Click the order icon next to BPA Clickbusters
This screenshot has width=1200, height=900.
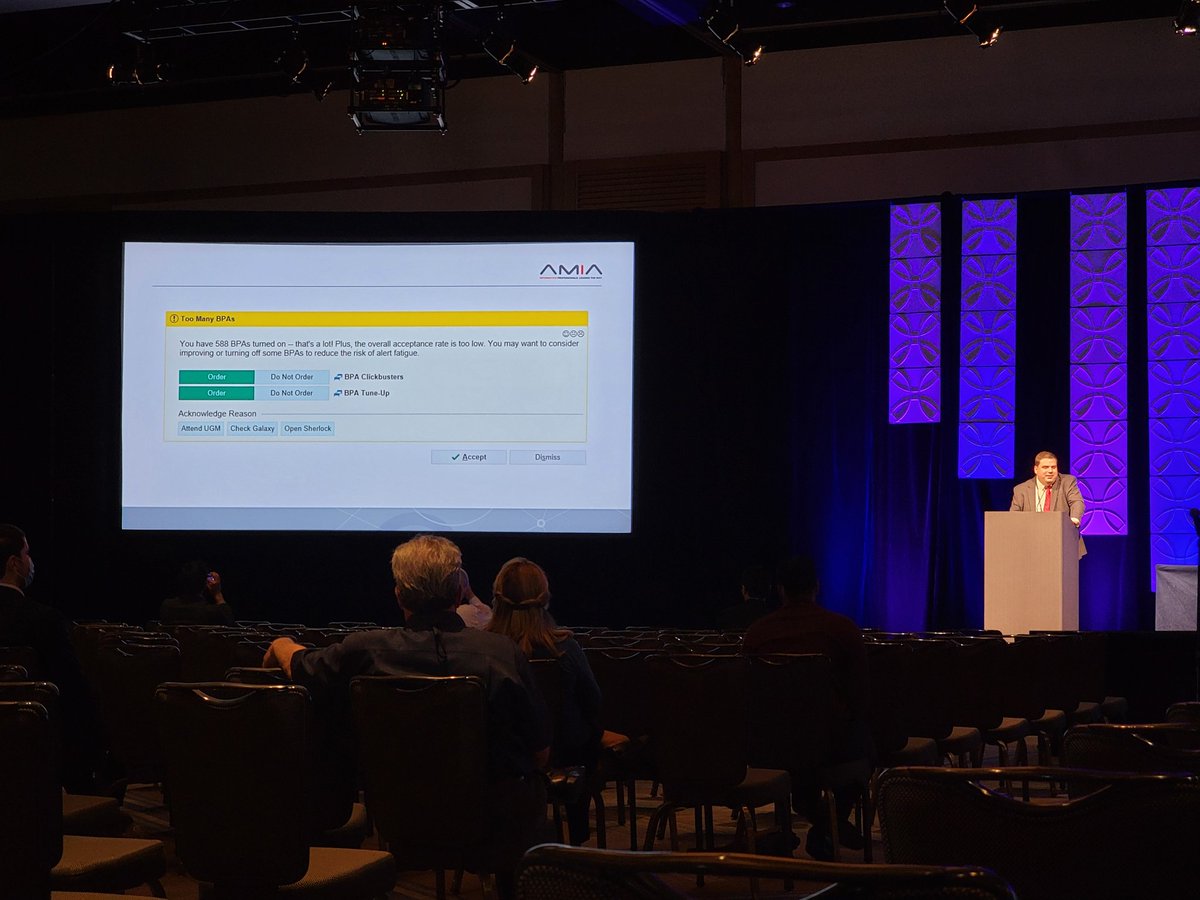click(x=338, y=377)
